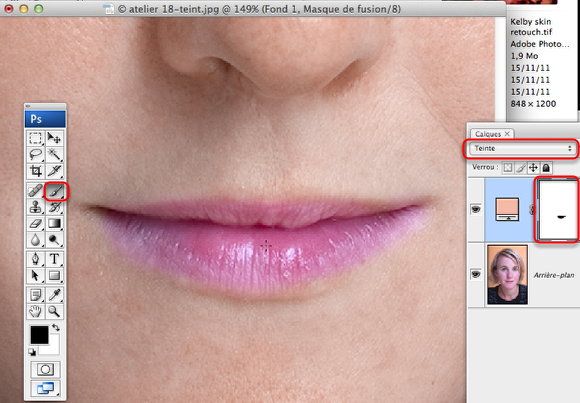The height and width of the screenshot is (403, 580).
Task: Select the Brush tool
Action: [55, 191]
